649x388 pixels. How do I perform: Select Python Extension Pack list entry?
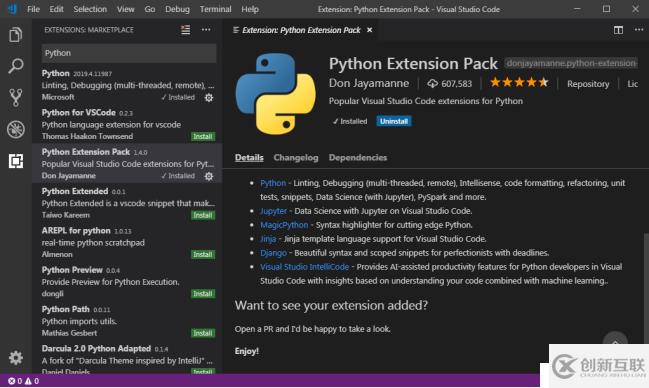(x=127, y=164)
